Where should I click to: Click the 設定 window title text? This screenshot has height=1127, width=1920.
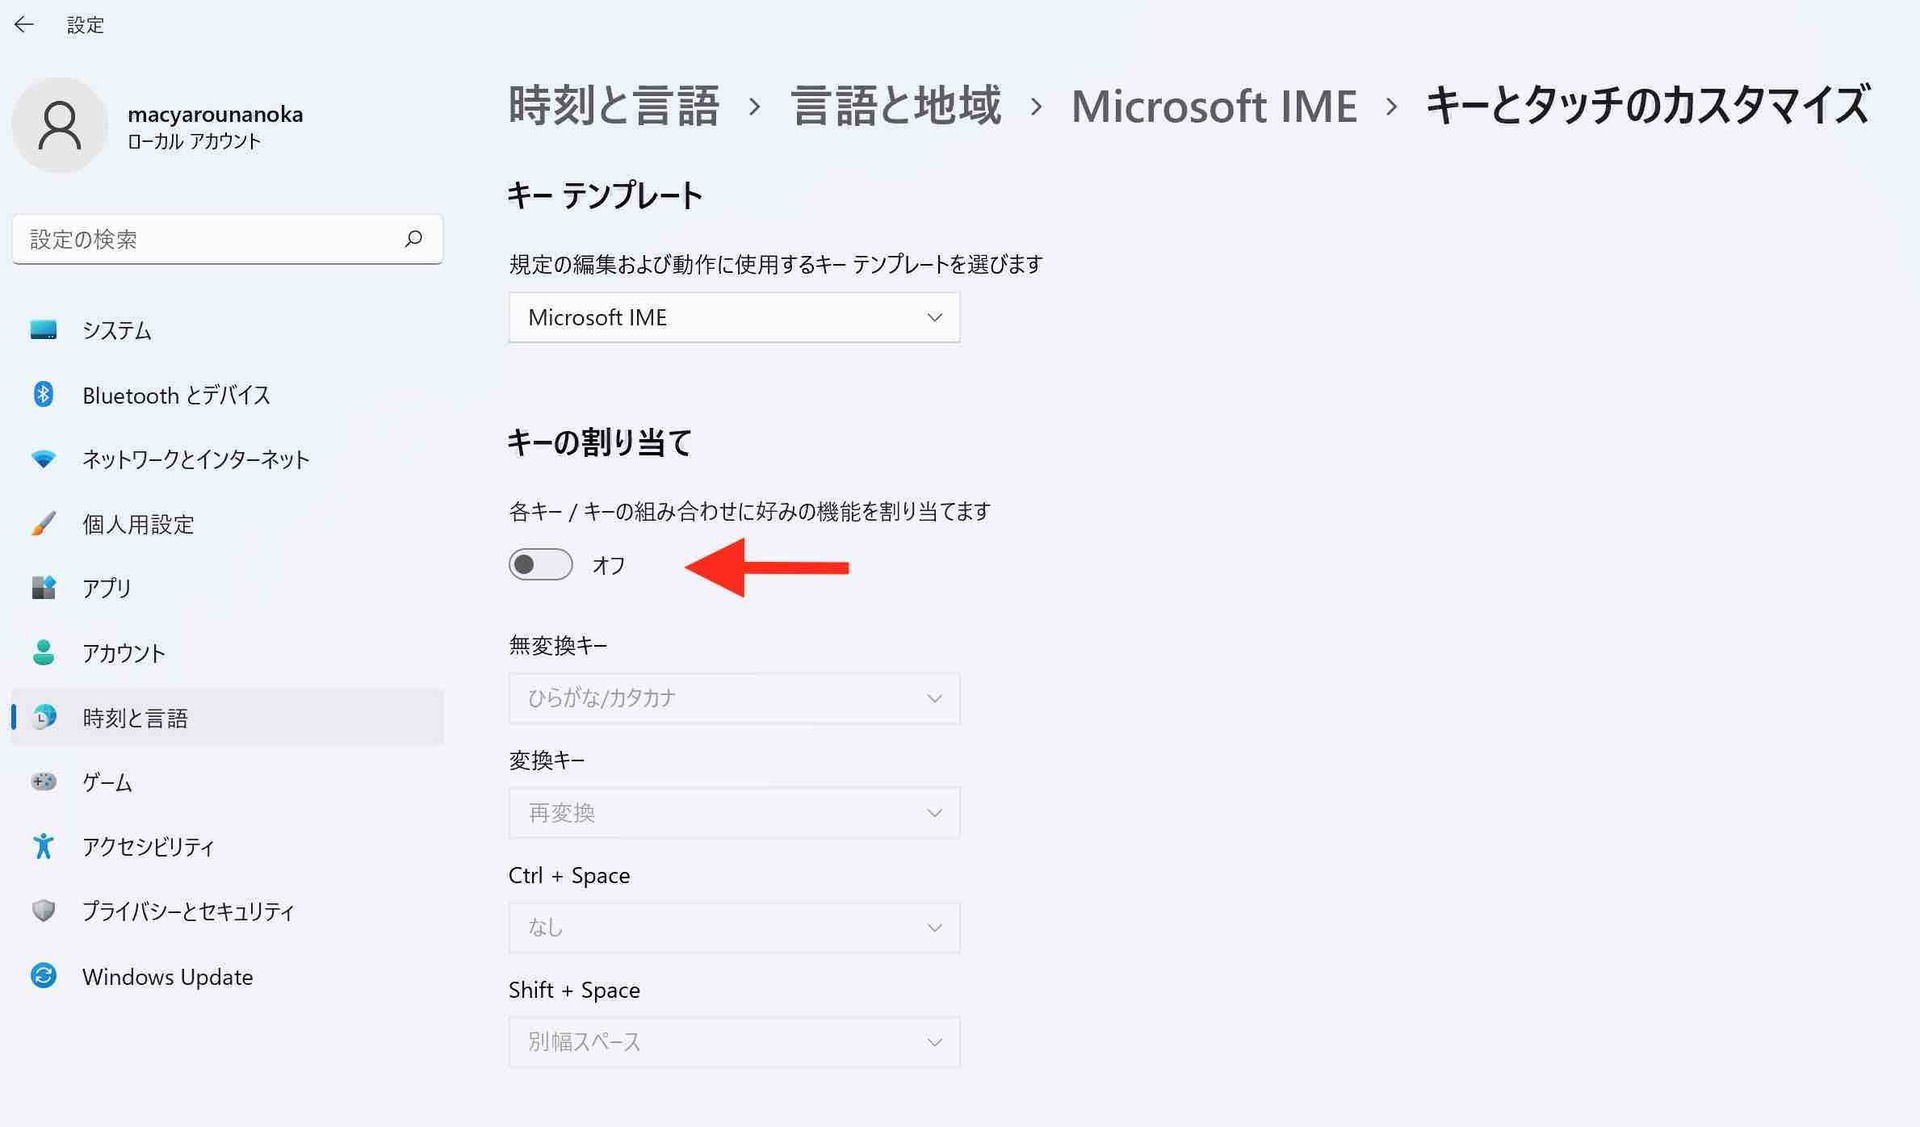[x=85, y=25]
